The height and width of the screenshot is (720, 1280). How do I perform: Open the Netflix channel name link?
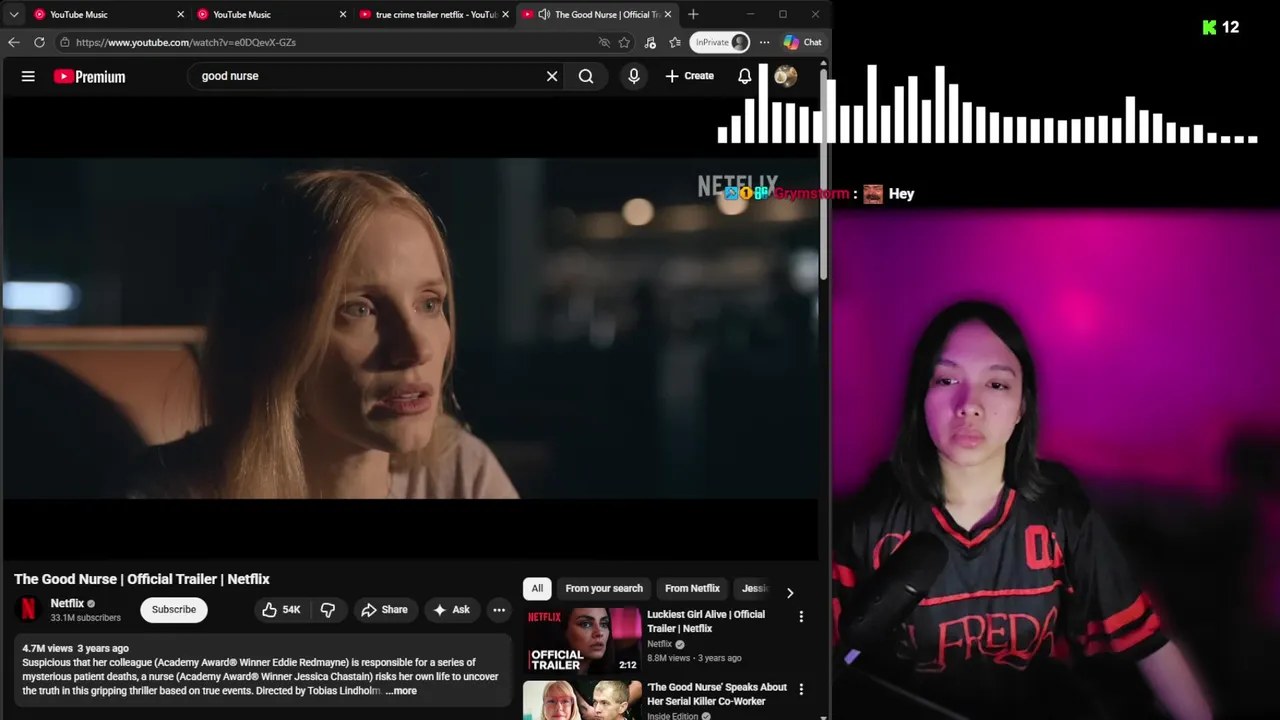click(67, 603)
